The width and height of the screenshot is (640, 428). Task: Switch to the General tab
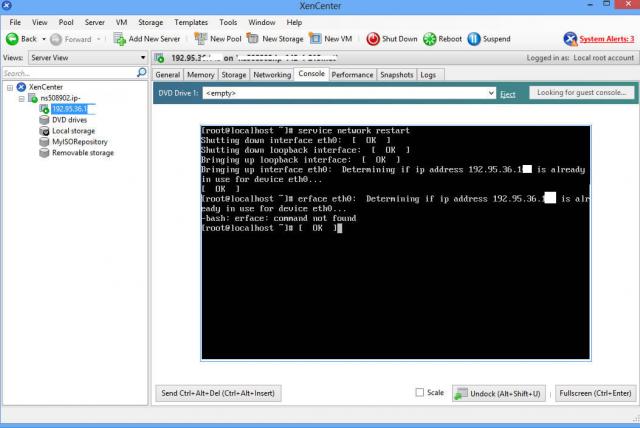click(x=168, y=75)
